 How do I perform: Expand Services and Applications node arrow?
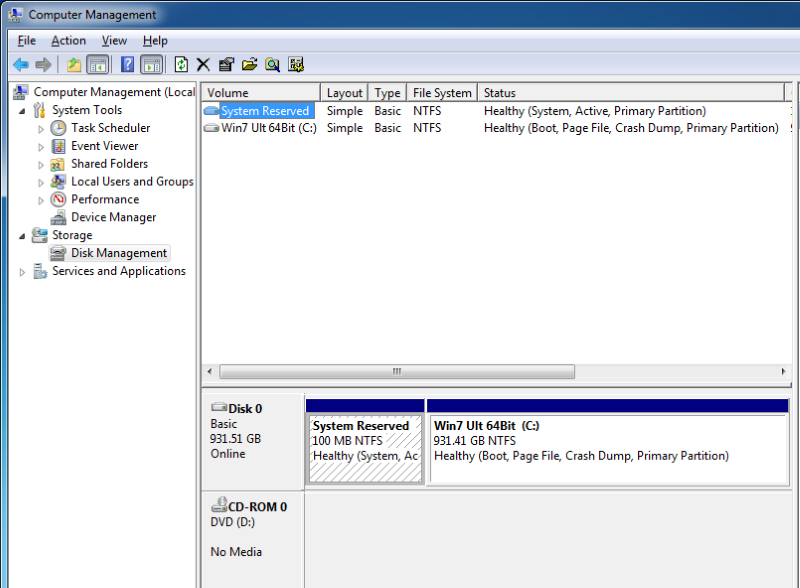click(x=22, y=272)
